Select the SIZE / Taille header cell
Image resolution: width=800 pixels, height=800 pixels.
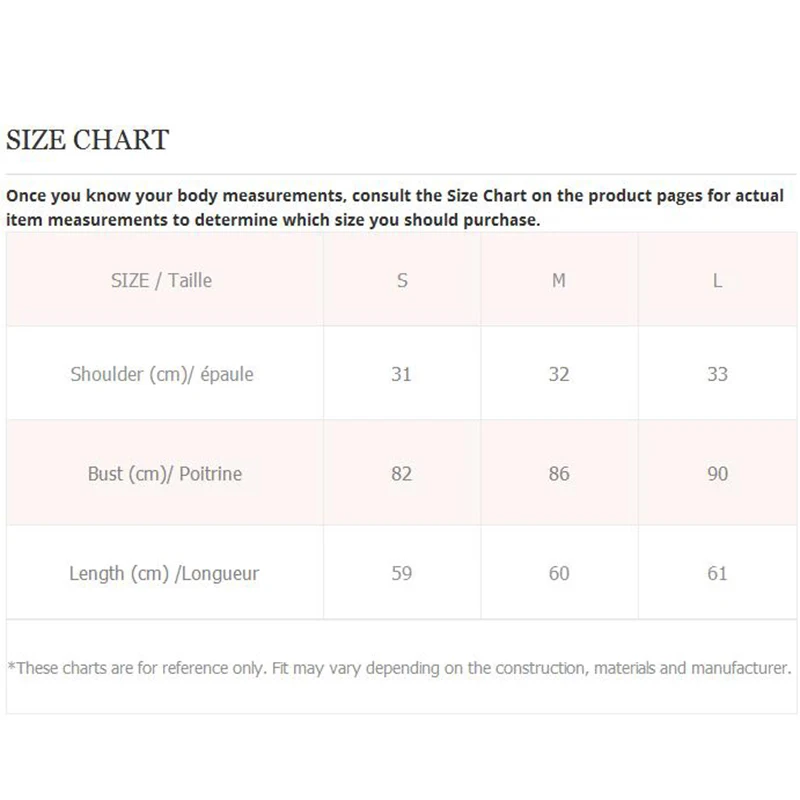tap(161, 281)
